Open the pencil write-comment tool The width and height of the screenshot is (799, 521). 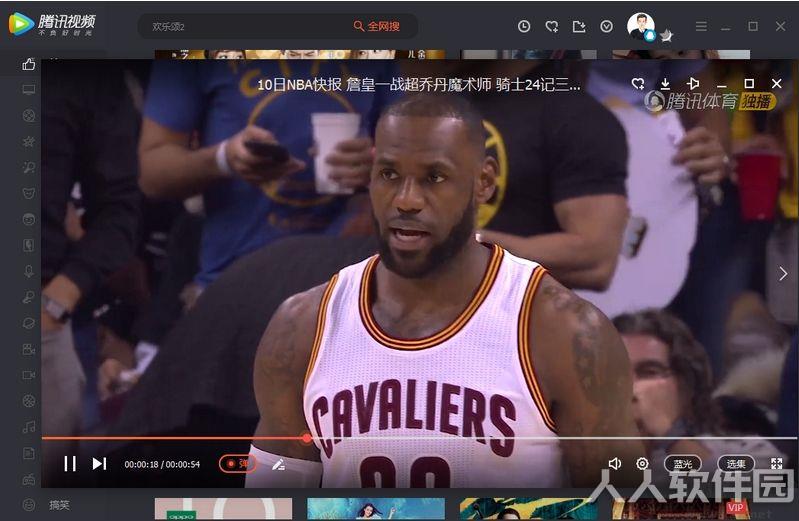pos(278,464)
